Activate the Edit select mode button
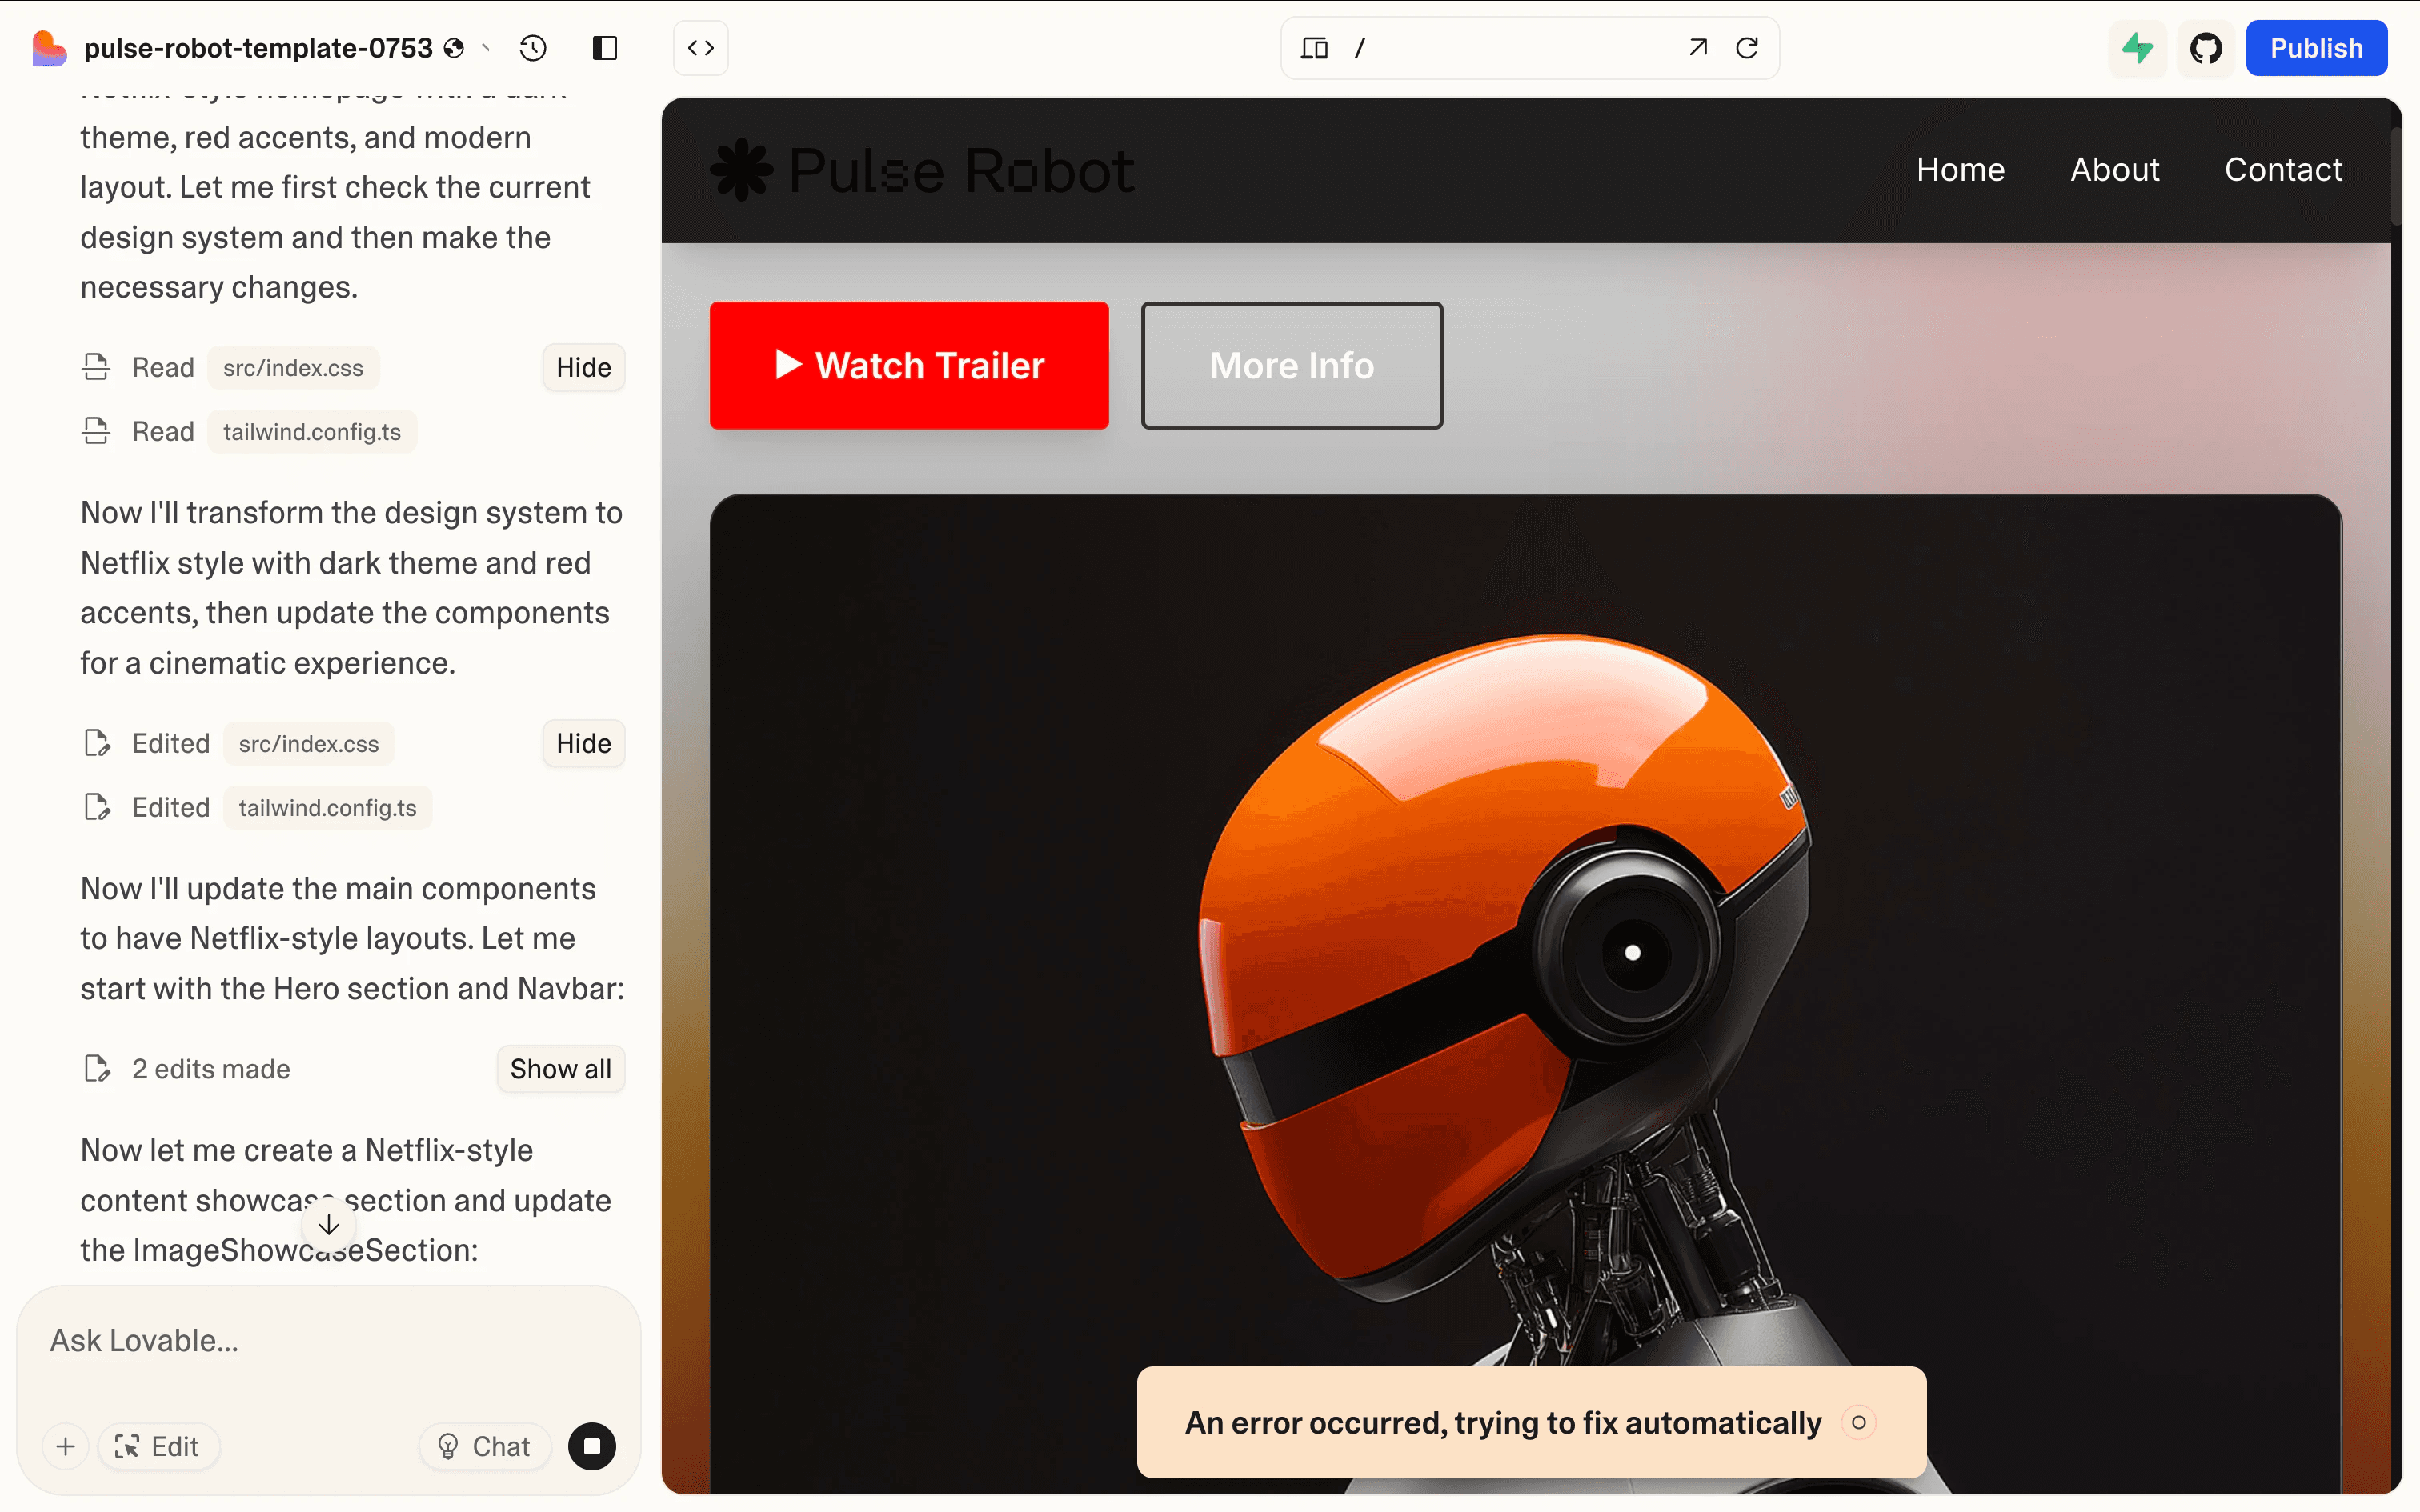The image size is (2420, 1512). [158, 1447]
